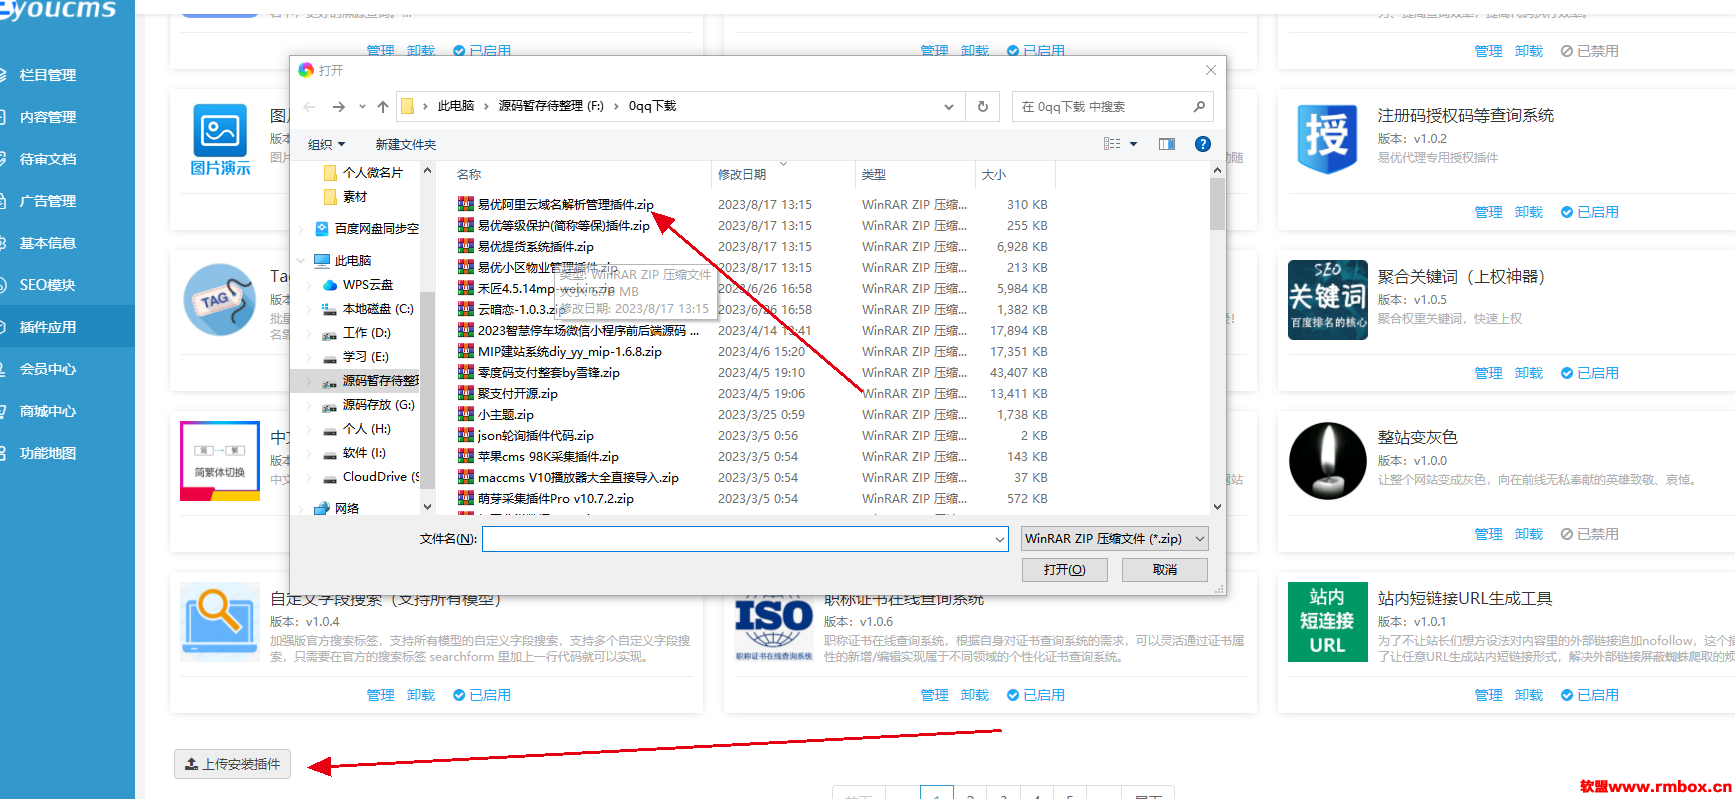The image size is (1735, 799).
Task: Open the file dialog help icon
Action: pyautogui.click(x=1203, y=144)
